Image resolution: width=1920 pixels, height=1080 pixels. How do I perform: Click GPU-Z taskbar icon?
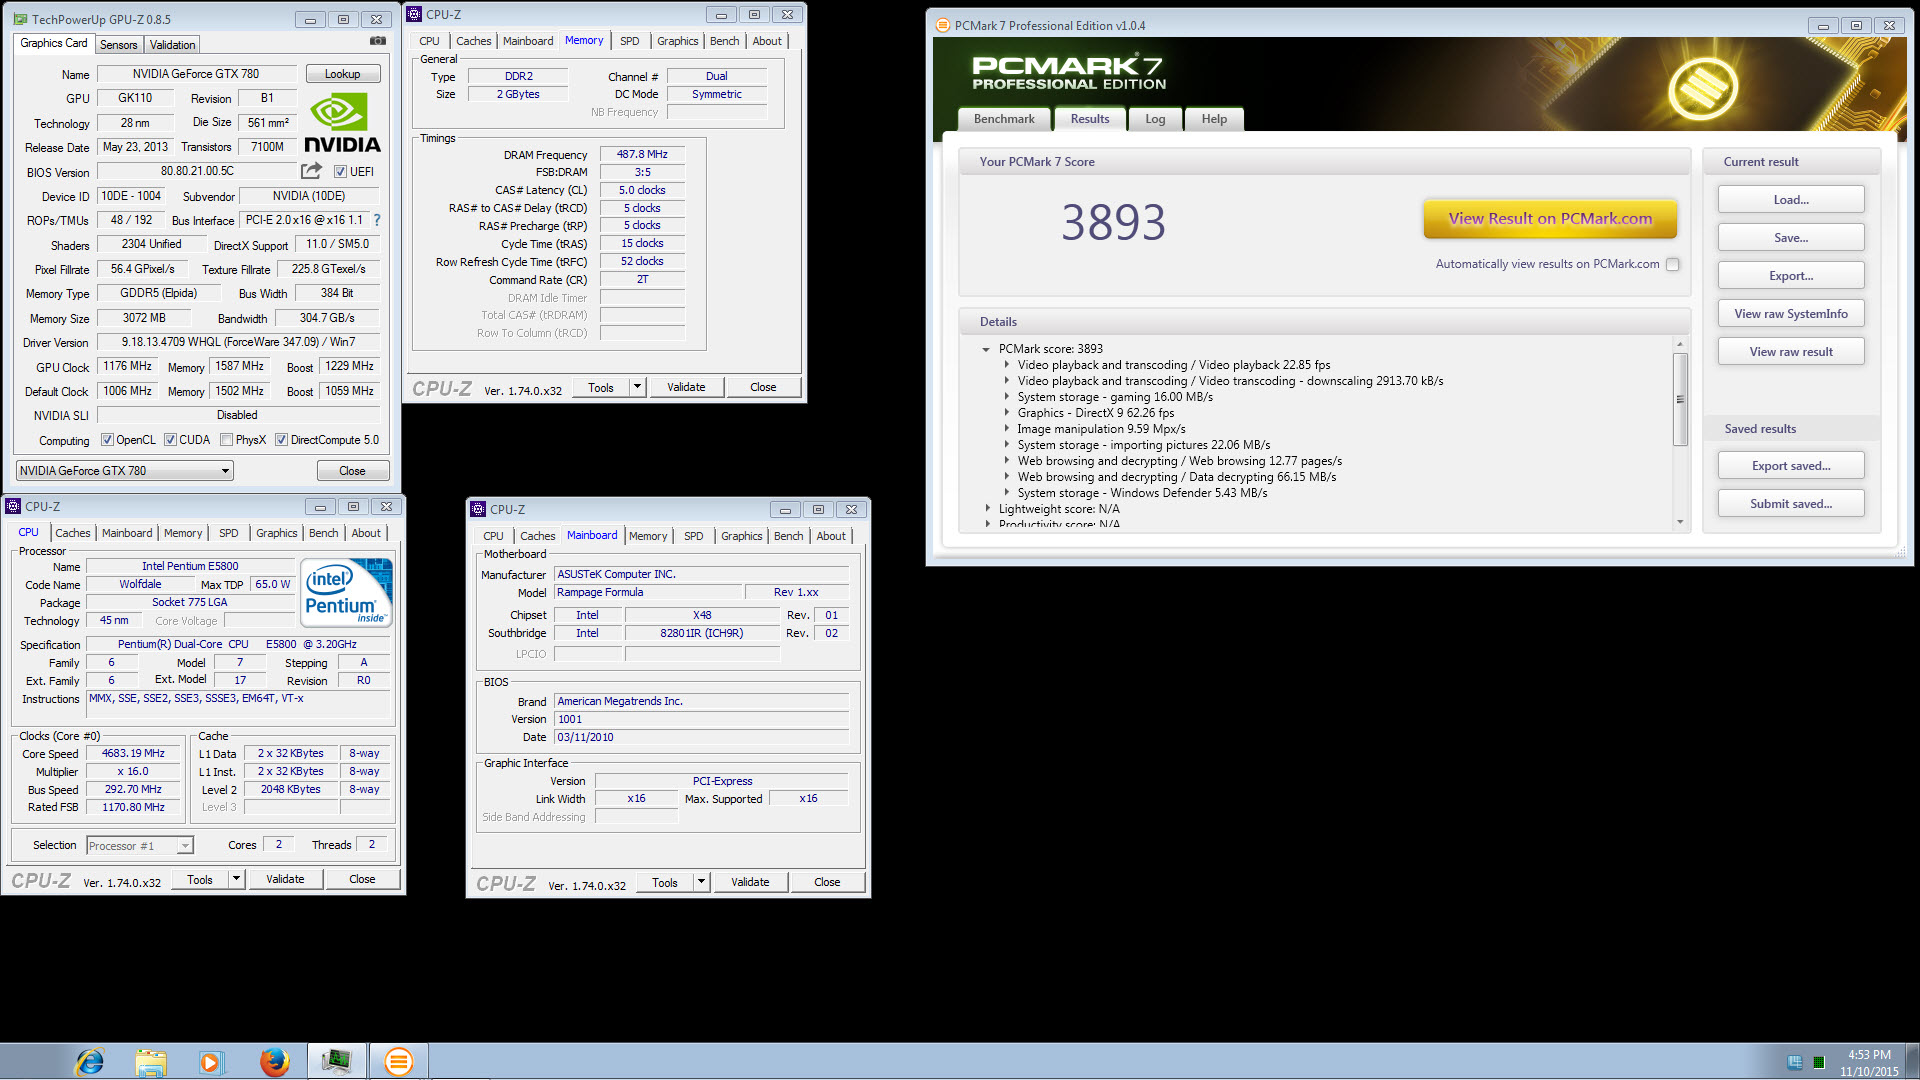pyautogui.click(x=336, y=1061)
